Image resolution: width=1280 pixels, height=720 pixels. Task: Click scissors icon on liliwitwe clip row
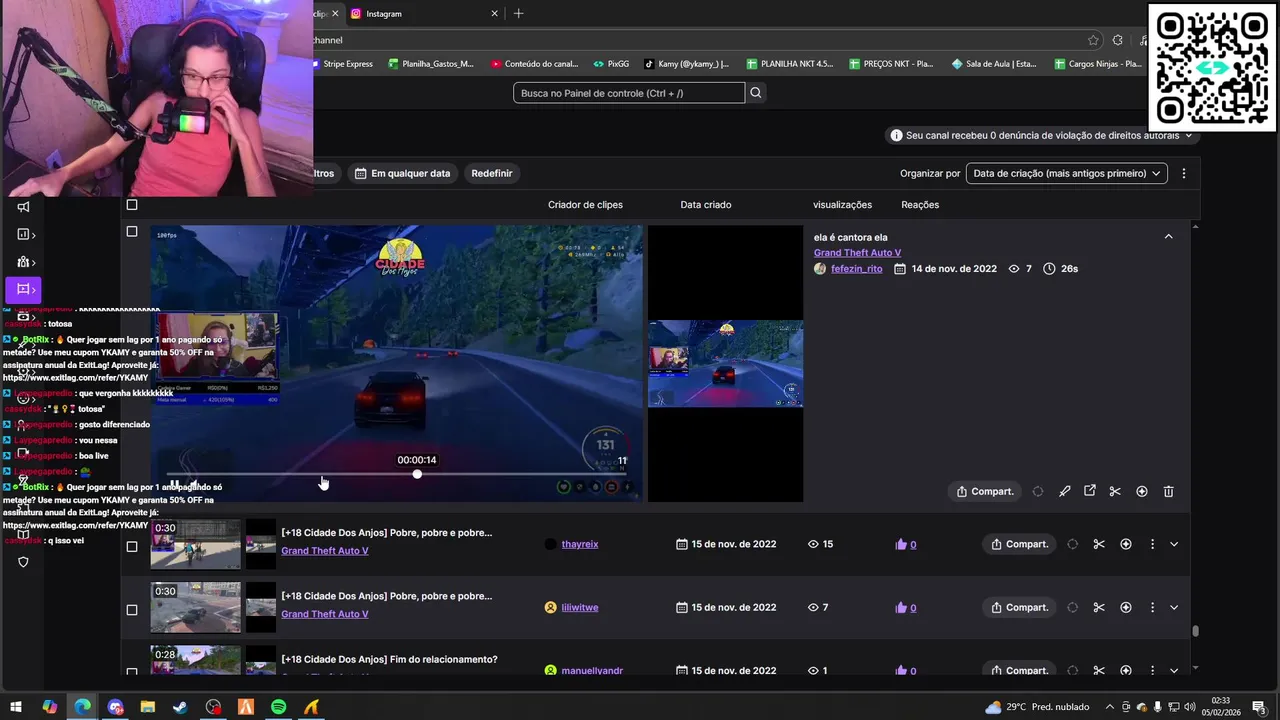(x=1099, y=607)
